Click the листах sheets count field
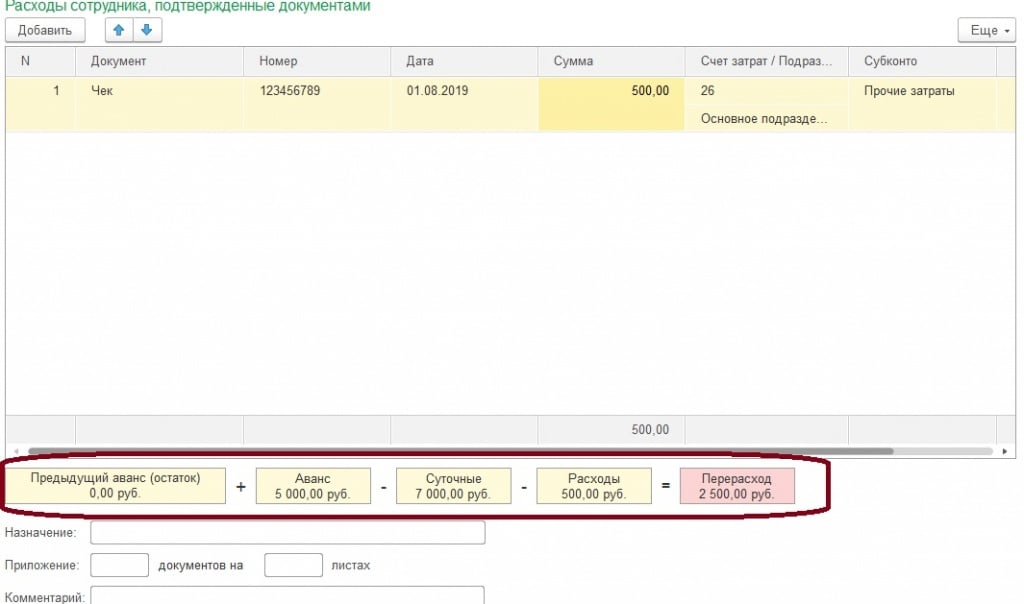The height and width of the screenshot is (604, 1024). [x=292, y=565]
